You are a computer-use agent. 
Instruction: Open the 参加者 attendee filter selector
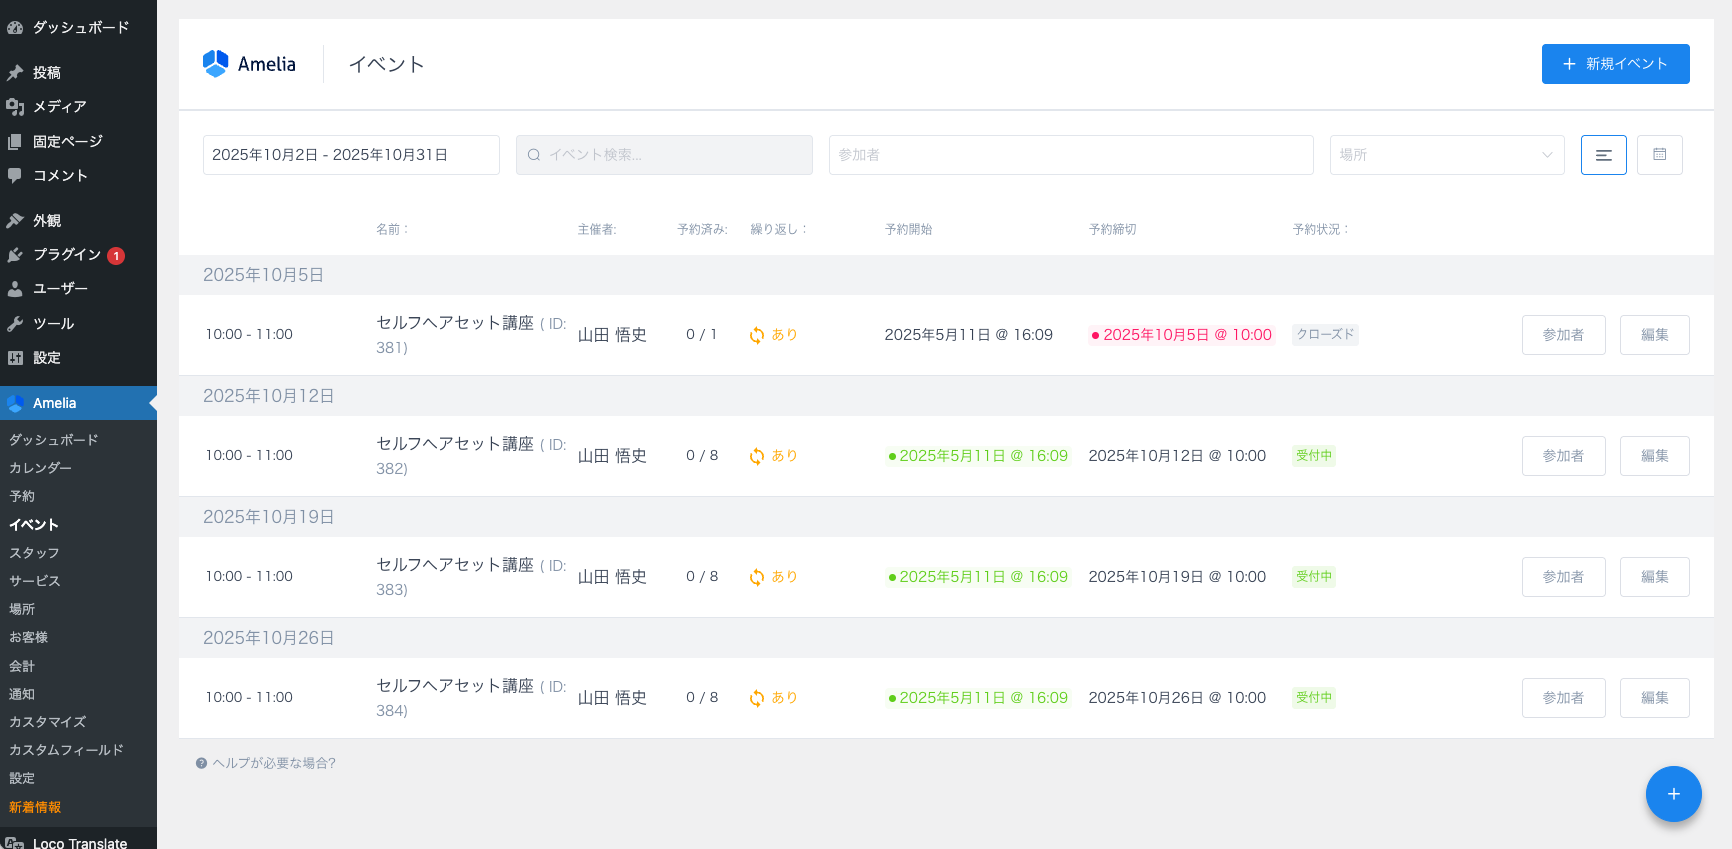[1070, 155]
